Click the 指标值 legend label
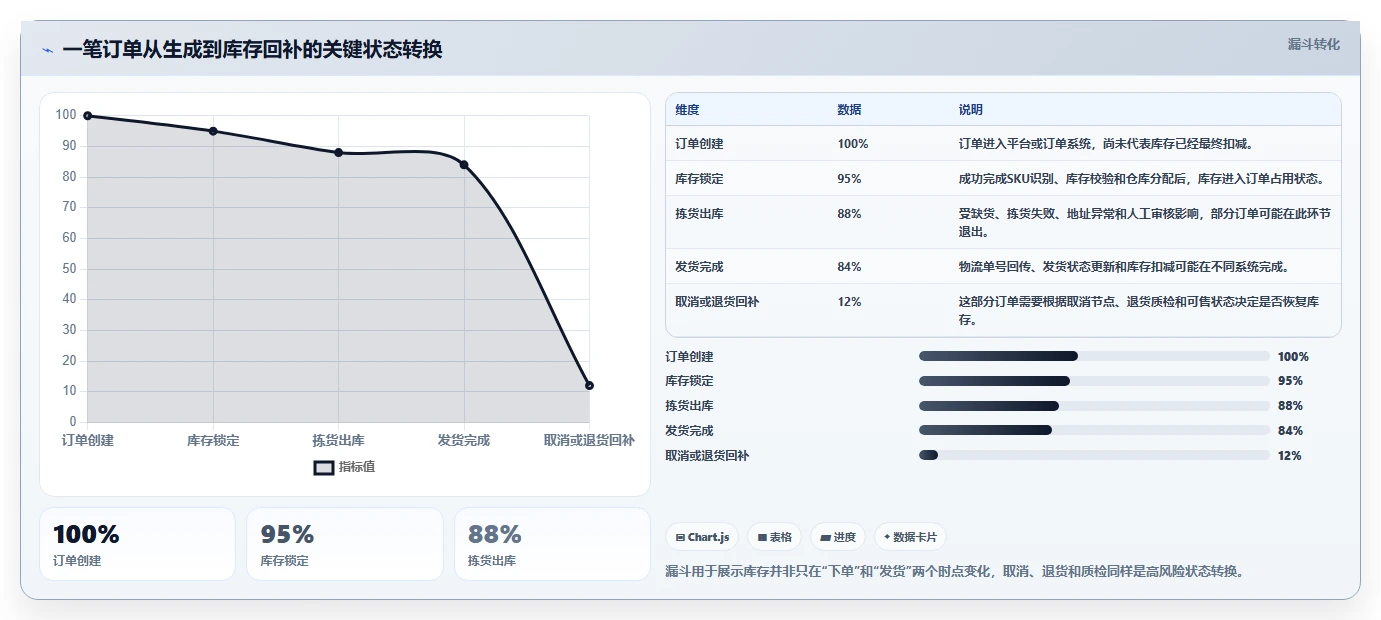The height and width of the screenshot is (620, 1381). (x=357, y=467)
